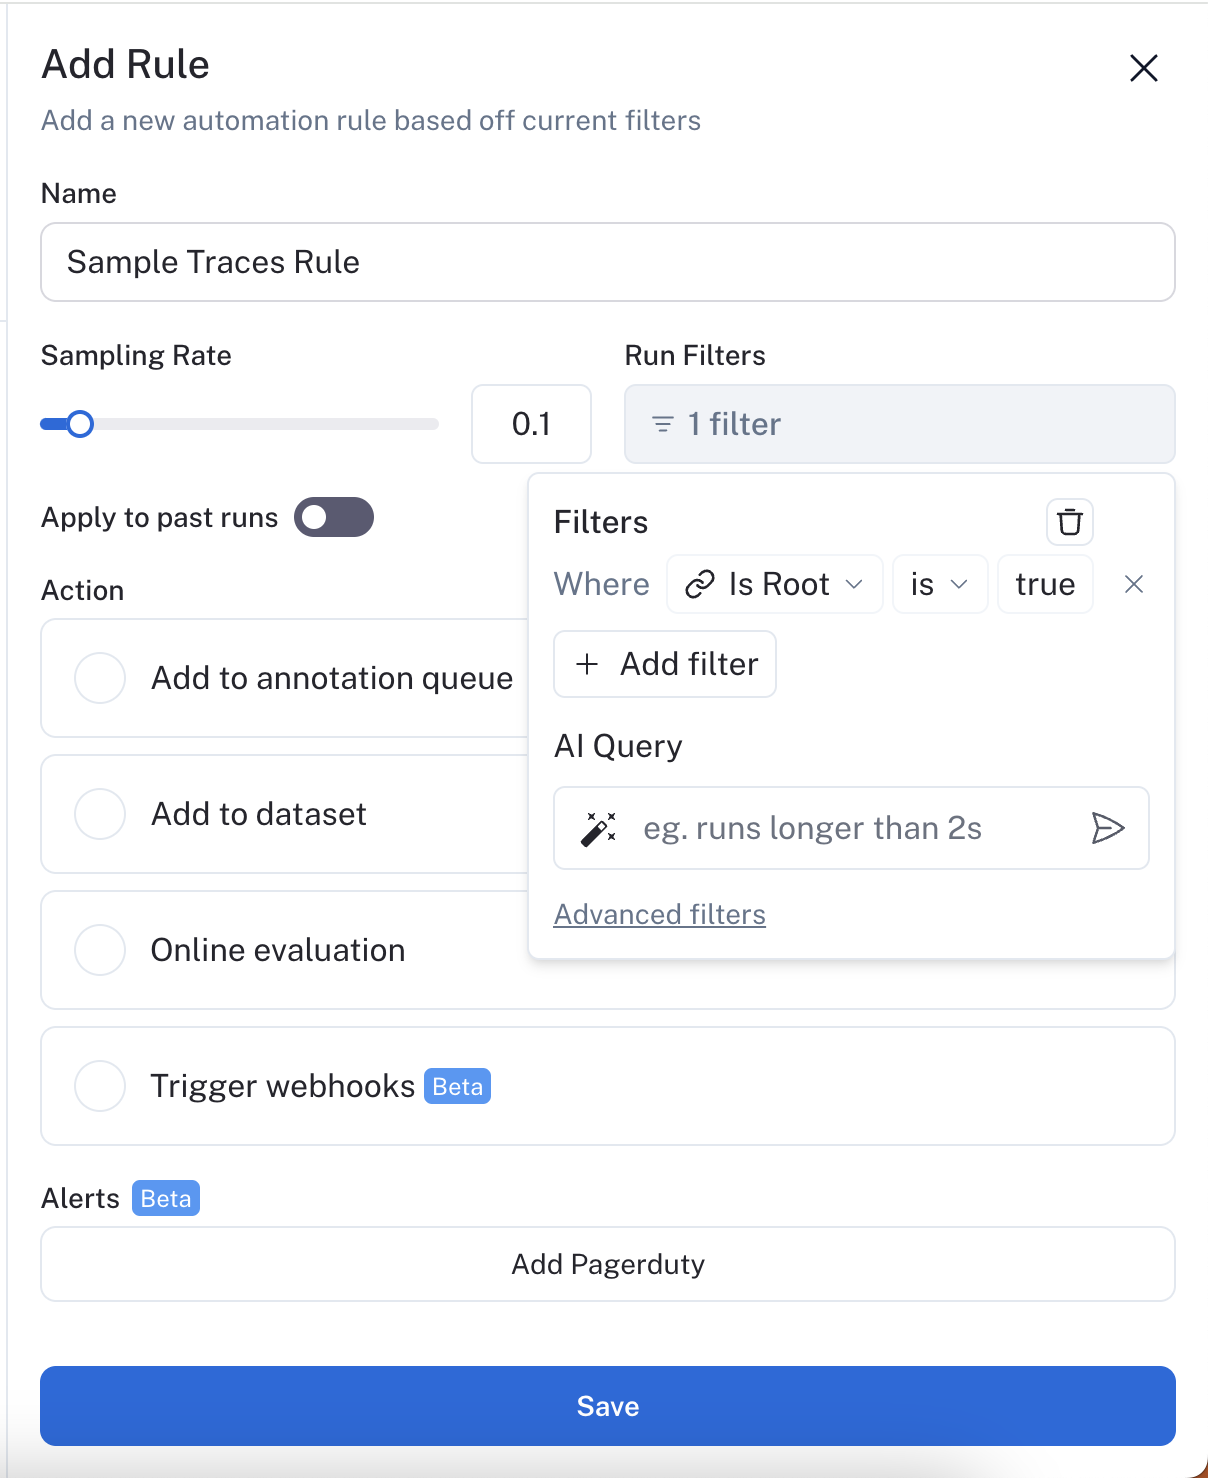
Task: Click the trash icon to clear filters
Action: click(x=1069, y=522)
